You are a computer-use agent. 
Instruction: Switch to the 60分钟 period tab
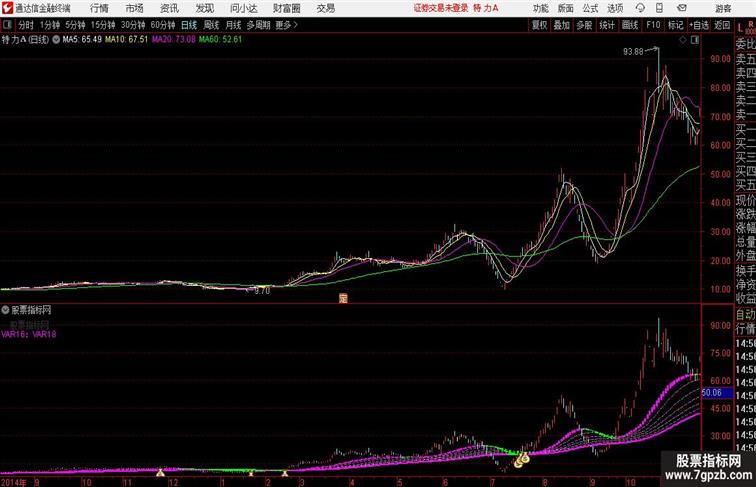tap(163, 25)
